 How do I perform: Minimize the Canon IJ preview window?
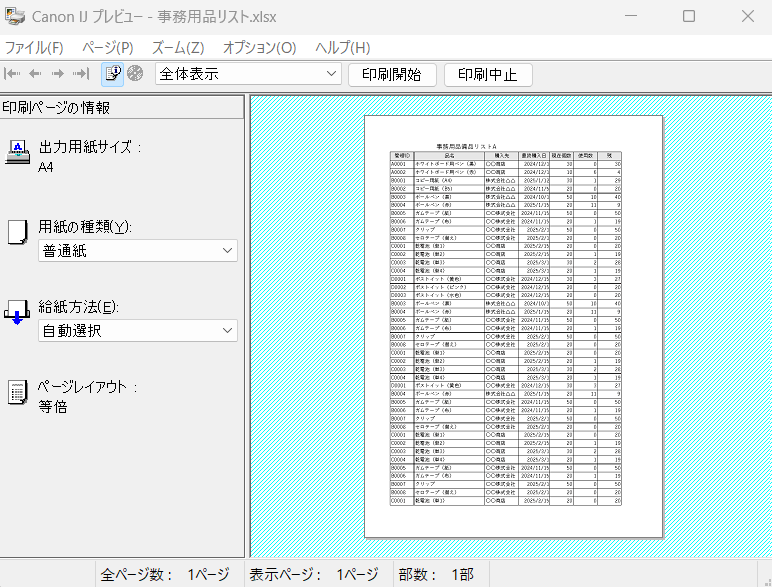pyautogui.click(x=631, y=16)
